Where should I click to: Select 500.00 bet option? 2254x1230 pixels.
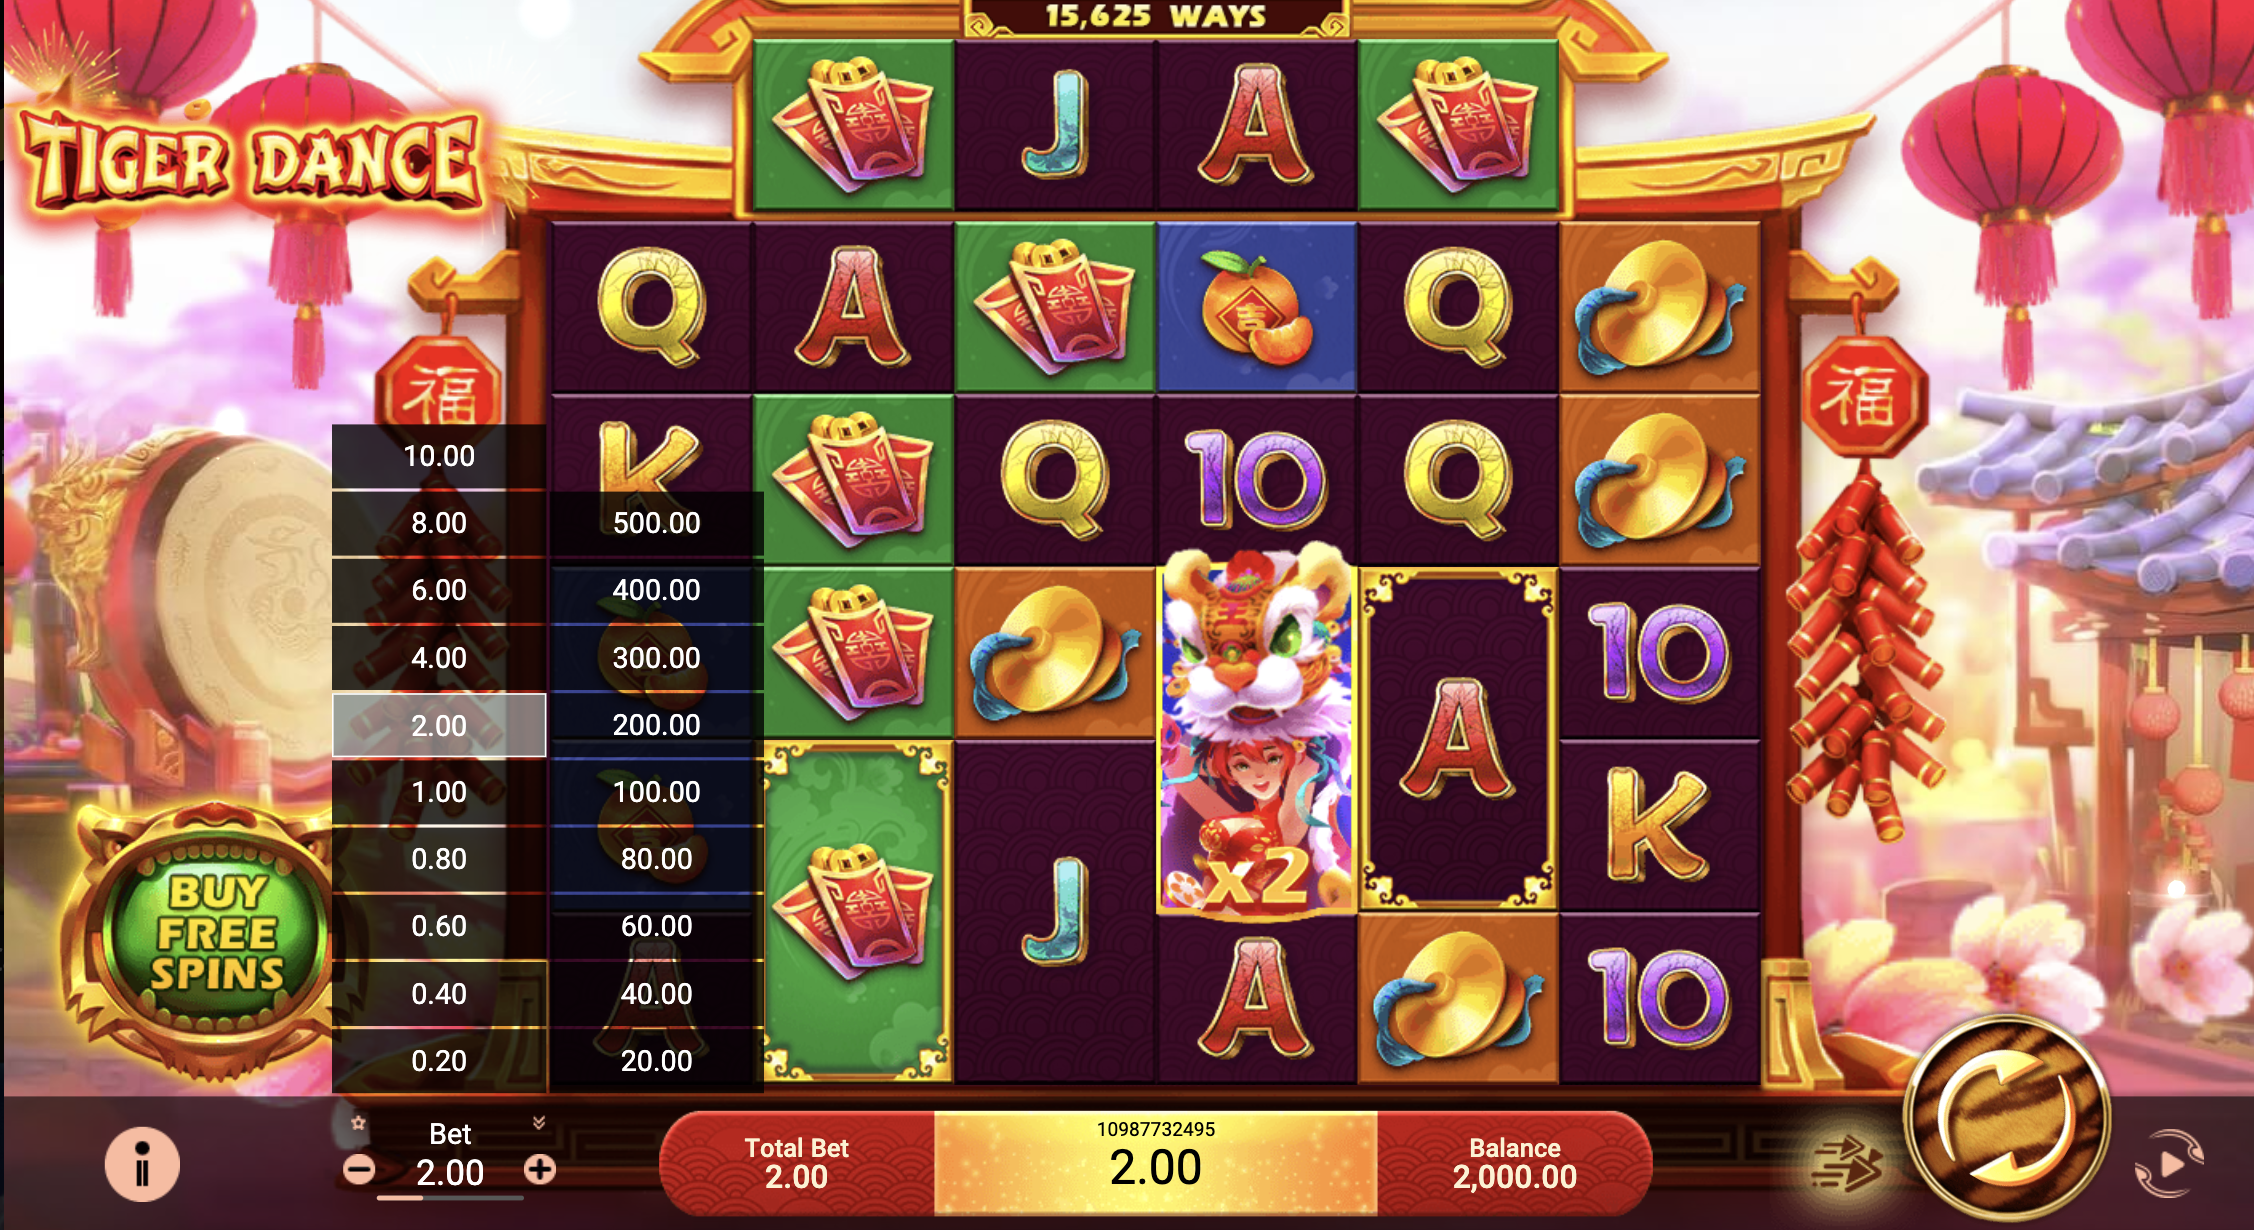[x=656, y=523]
